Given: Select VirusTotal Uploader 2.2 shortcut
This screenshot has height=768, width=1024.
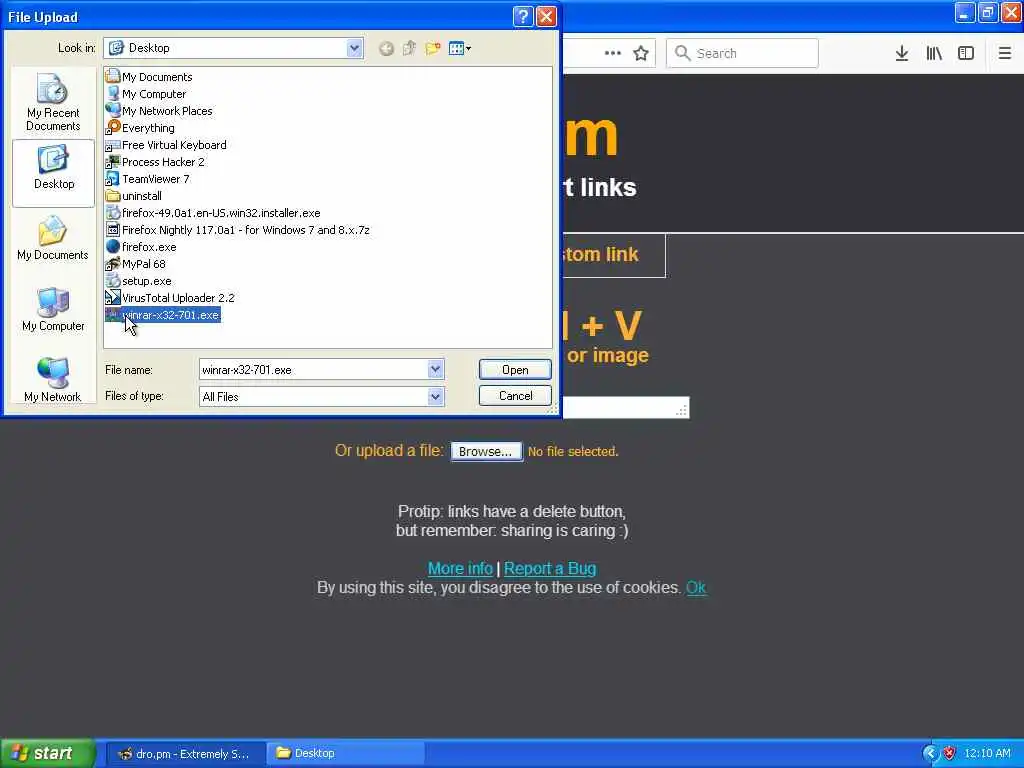Looking at the screenshot, I should click(170, 297).
